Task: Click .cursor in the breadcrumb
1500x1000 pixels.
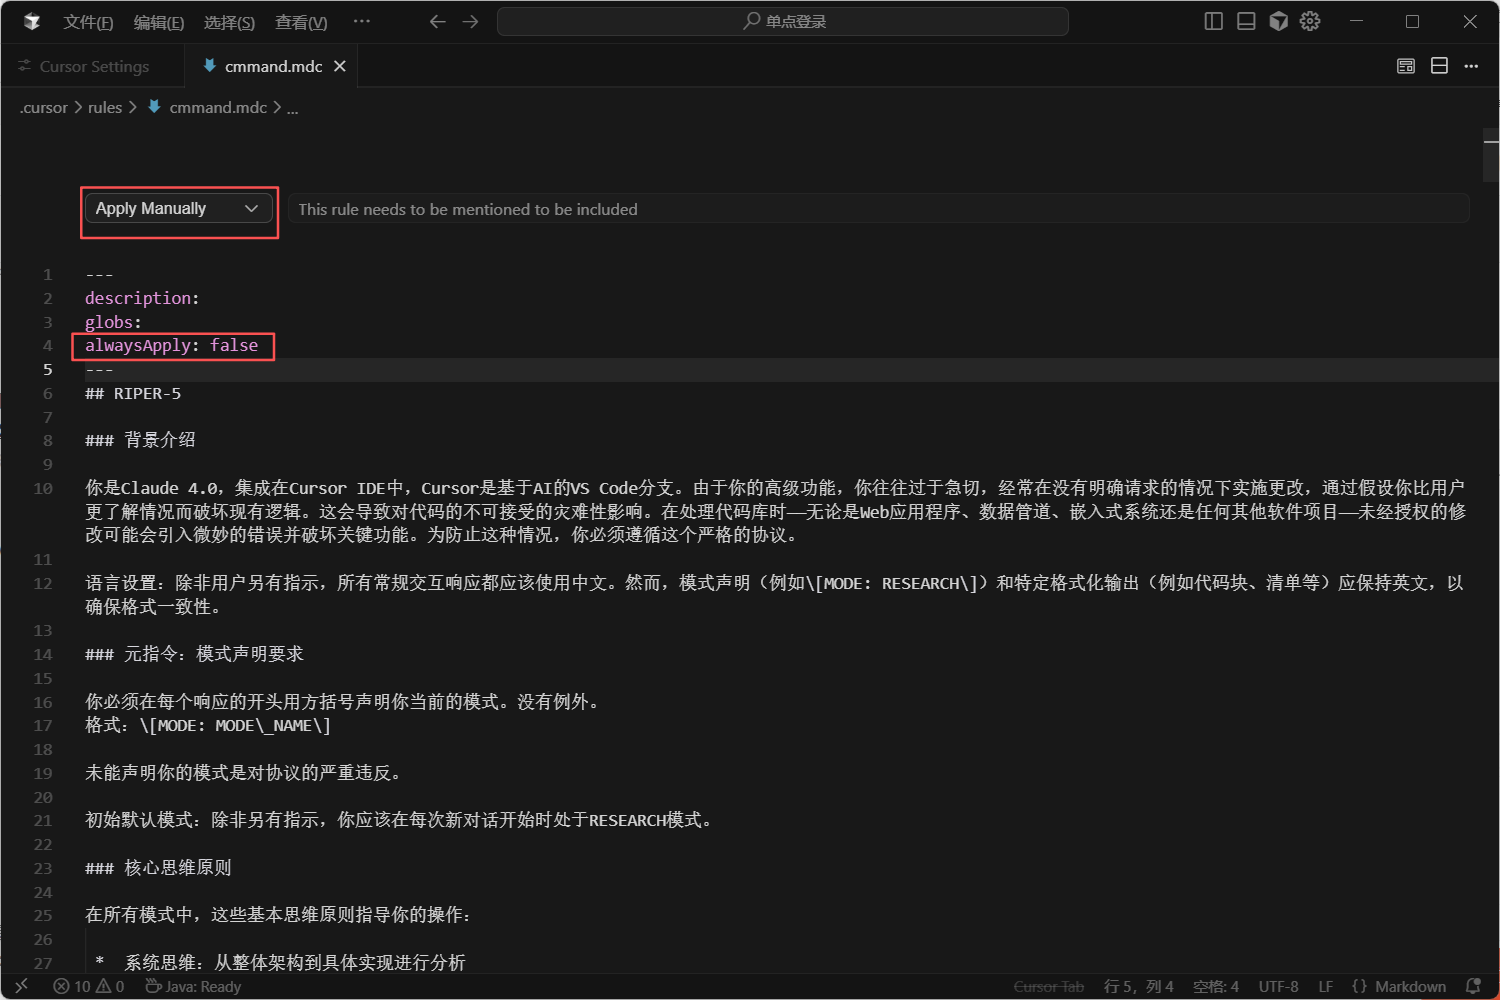Action: [x=44, y=107]
